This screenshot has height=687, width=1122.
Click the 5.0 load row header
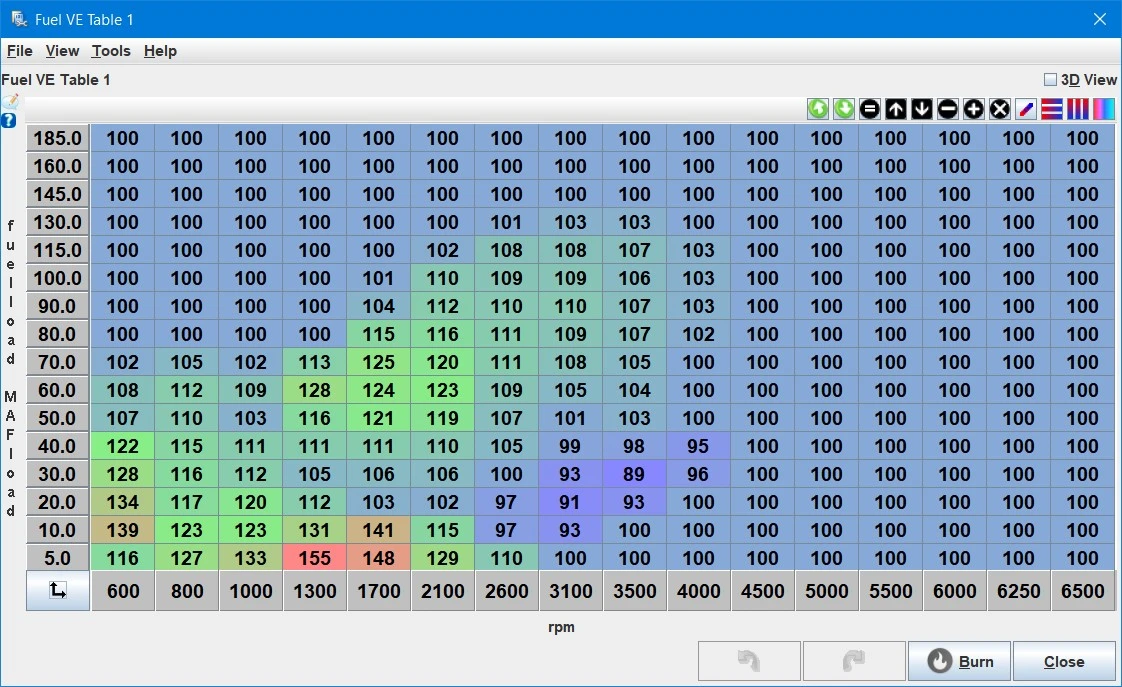point(58,557)
